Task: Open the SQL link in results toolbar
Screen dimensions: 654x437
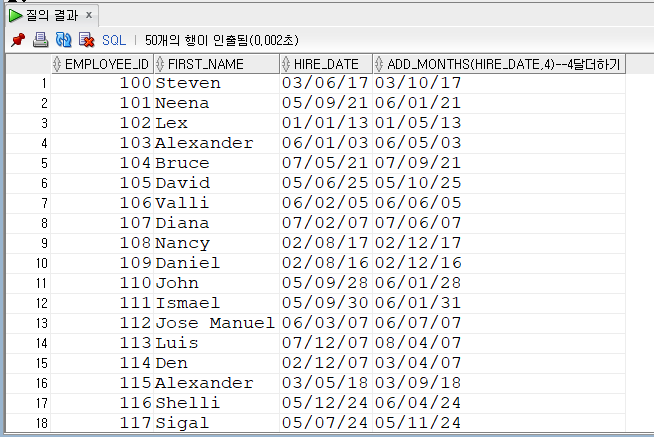Action: point(114,40)
